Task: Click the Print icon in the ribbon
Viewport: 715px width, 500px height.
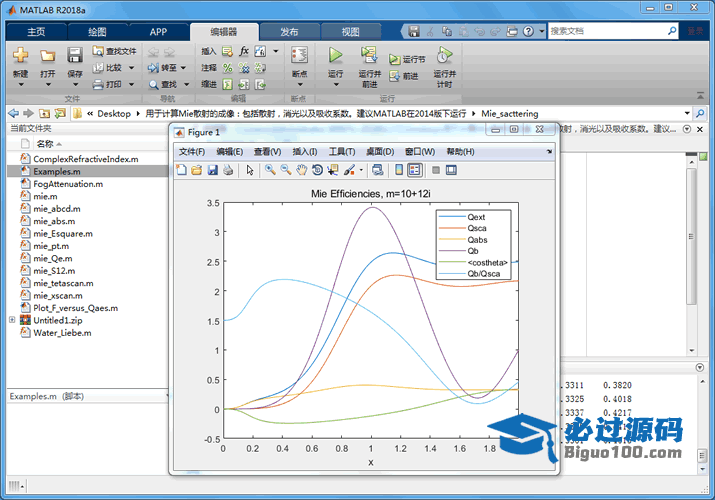Action: [x=98, y=84]
